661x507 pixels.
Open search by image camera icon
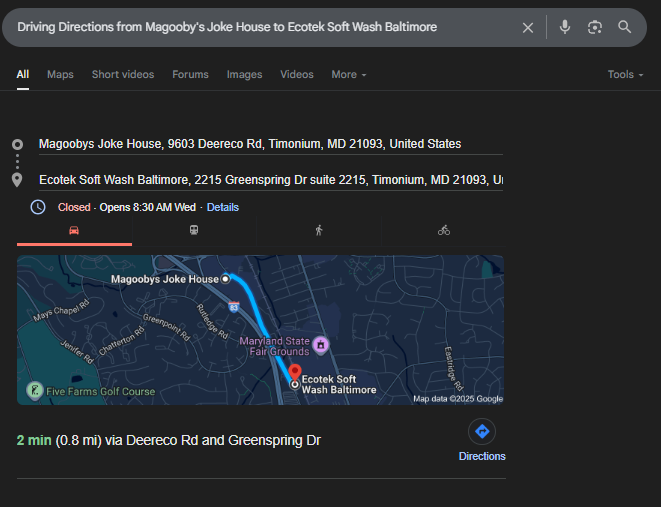click(x=595, y=27)
